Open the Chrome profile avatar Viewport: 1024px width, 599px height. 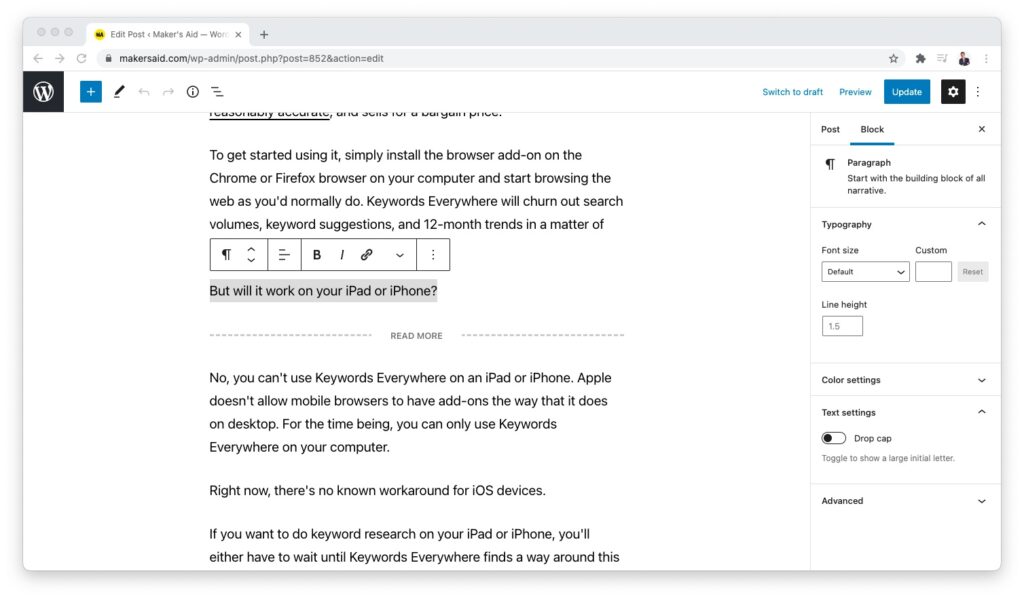[964, 58]
